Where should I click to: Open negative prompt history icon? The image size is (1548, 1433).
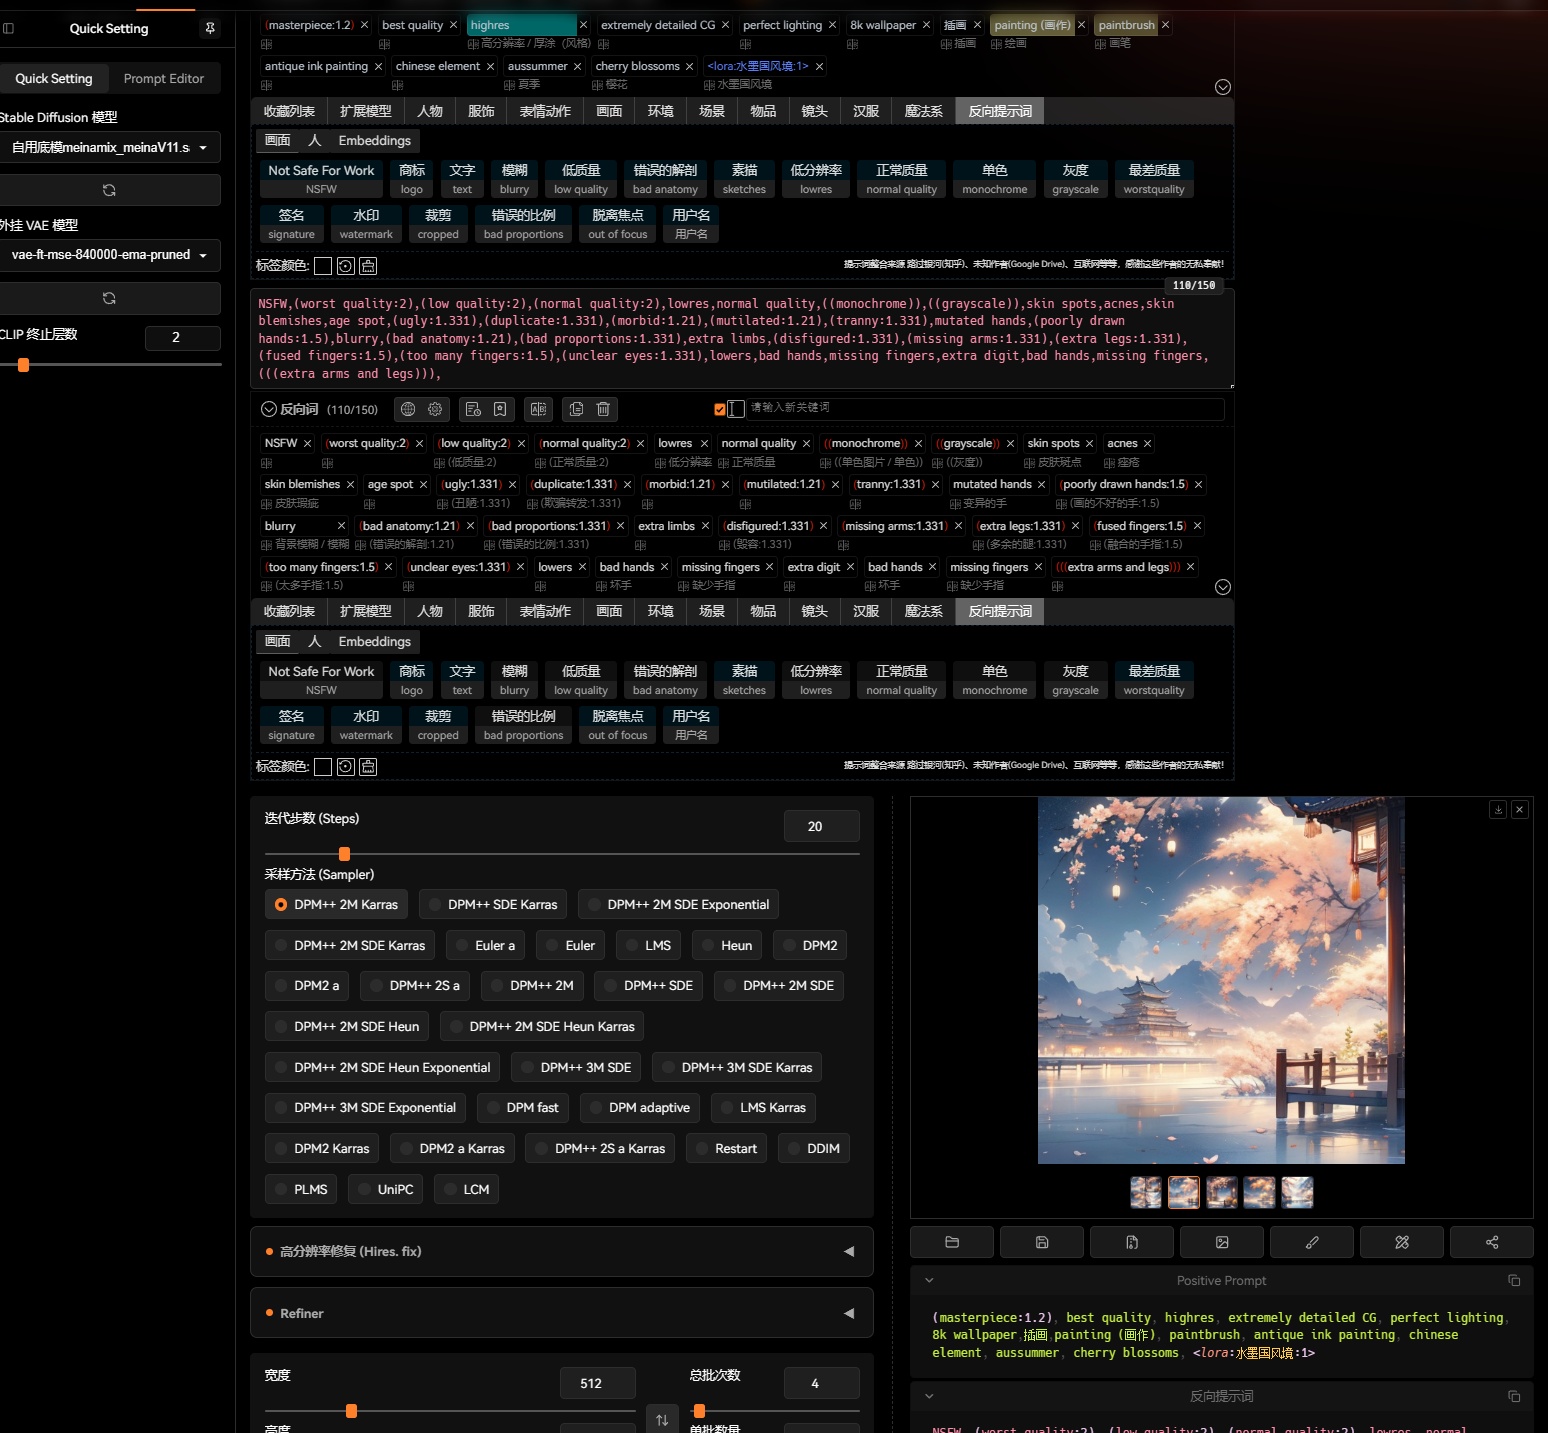pos(474,409)
